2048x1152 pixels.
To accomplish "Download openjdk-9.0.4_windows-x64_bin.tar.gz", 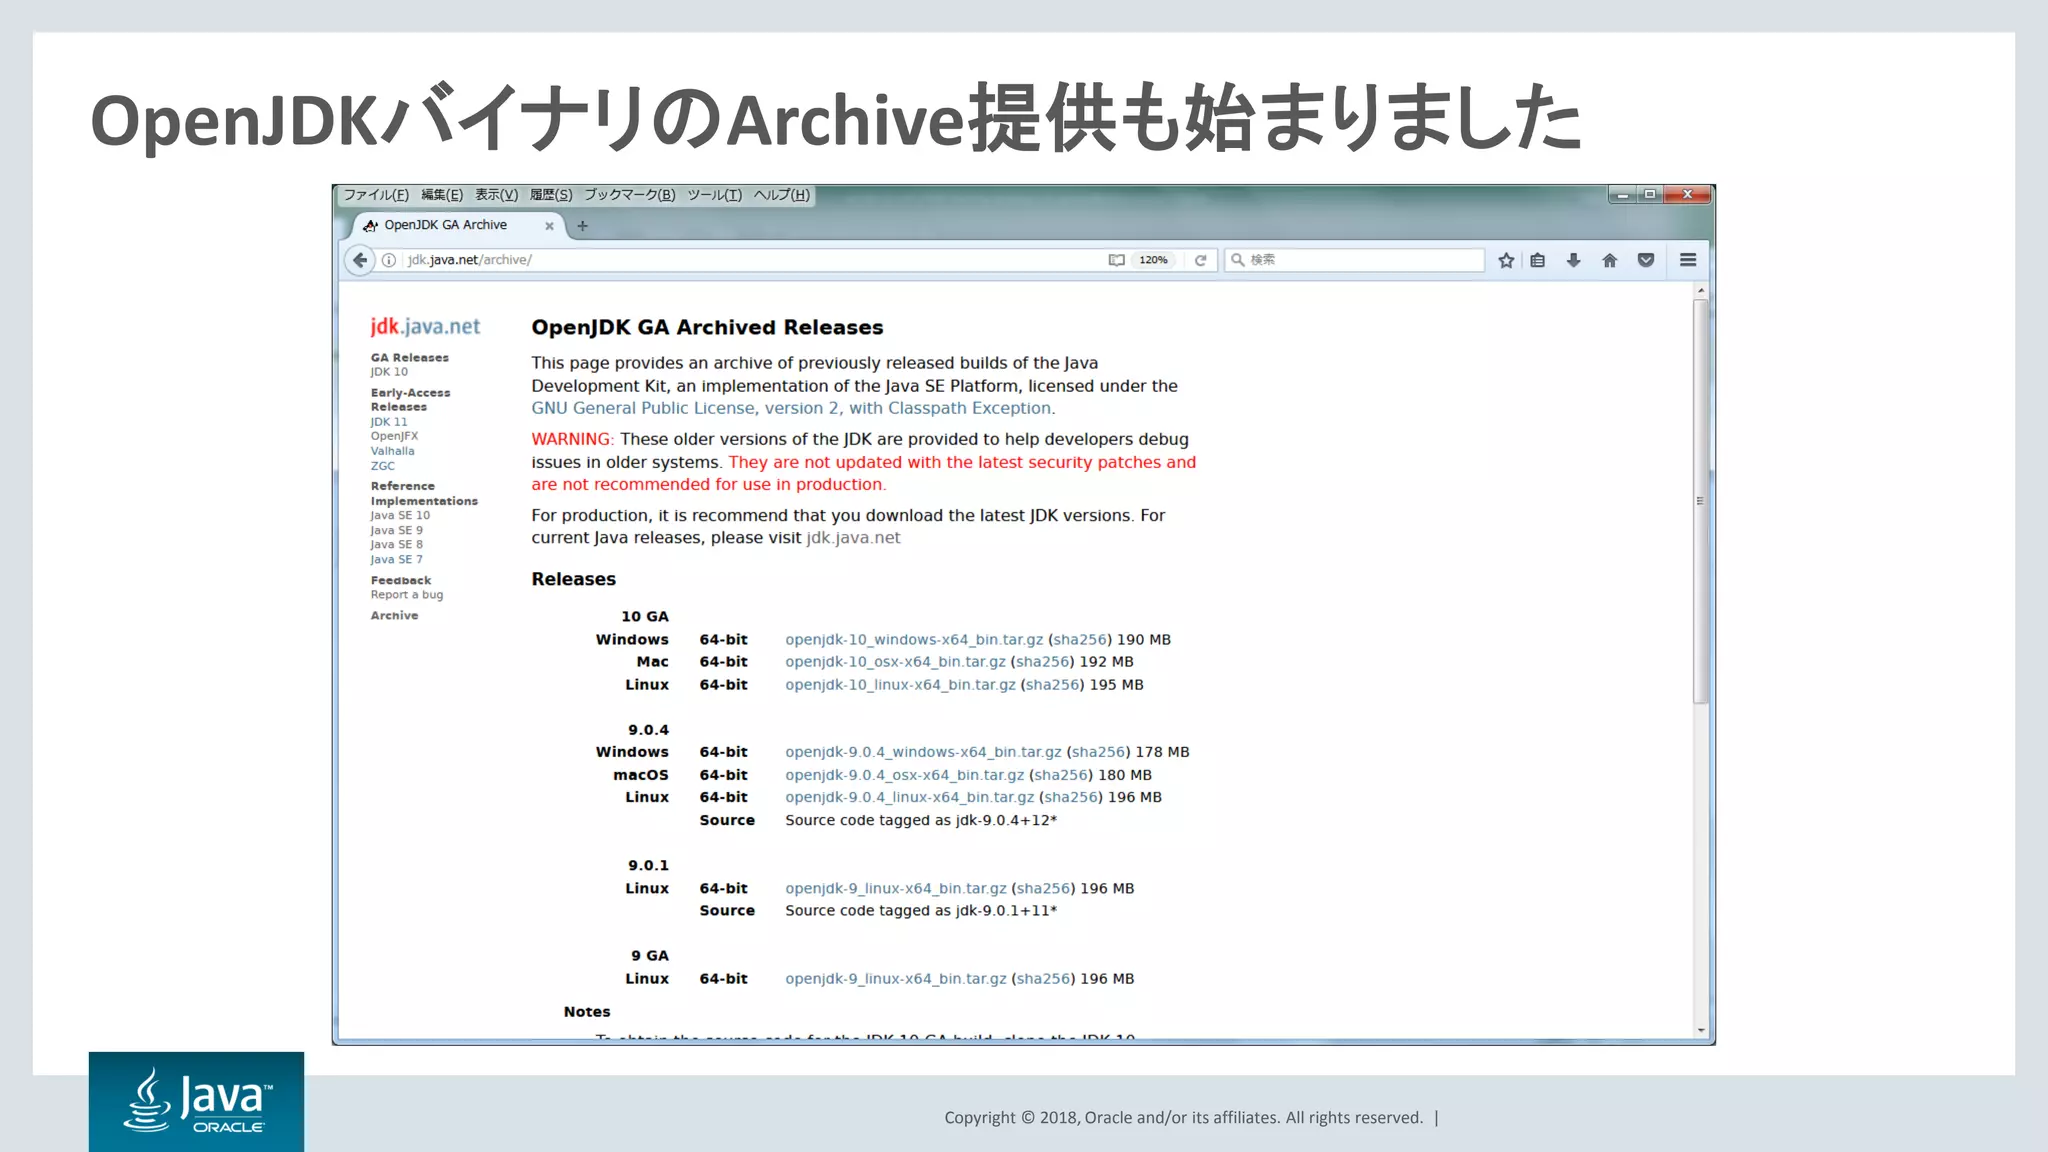I will coord(923,752).
